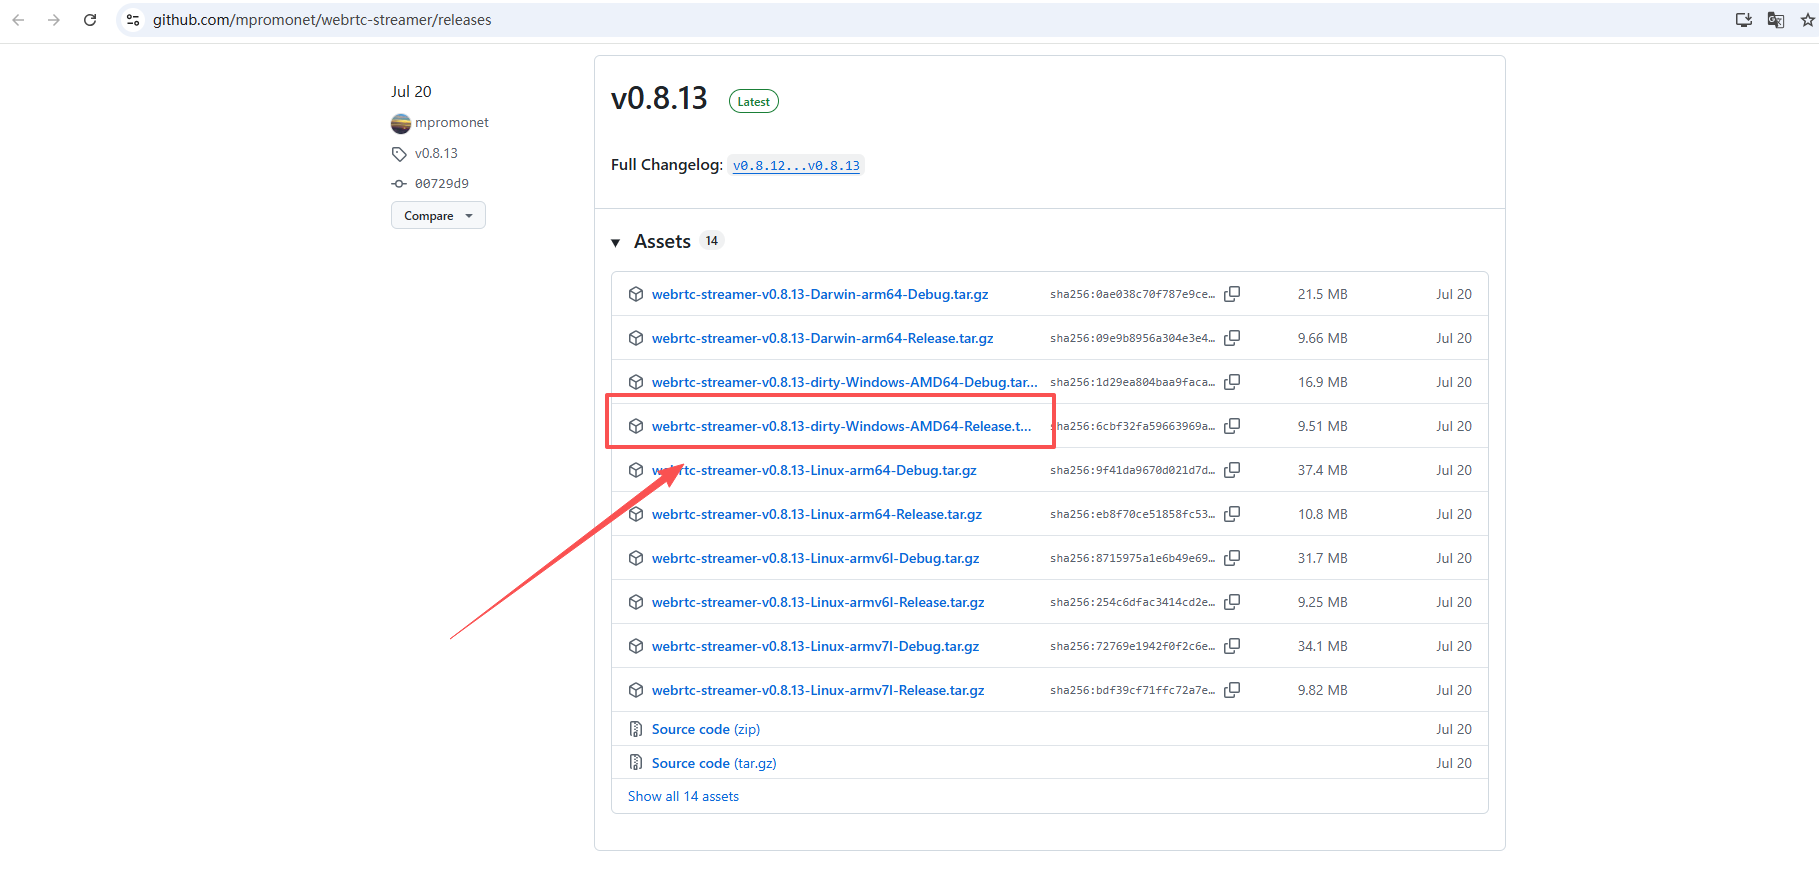Click package icon of Linux-armv7l-Release asset

(x=636, y=690)
